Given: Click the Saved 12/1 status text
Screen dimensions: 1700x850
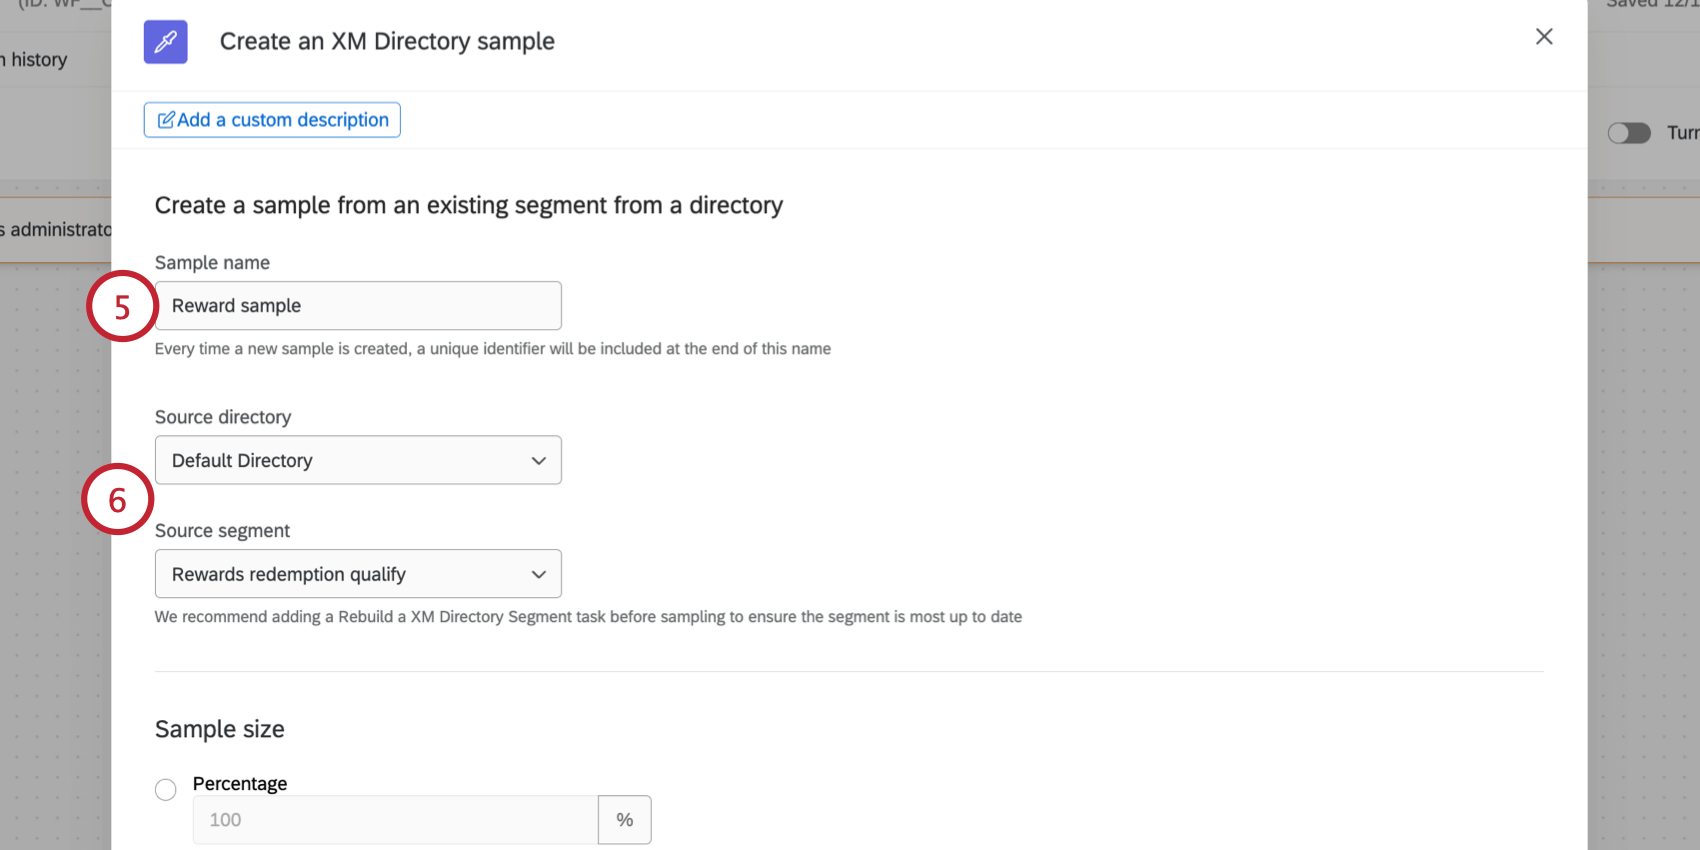Looking at the screenshot, I should (x=1650, y=3).
